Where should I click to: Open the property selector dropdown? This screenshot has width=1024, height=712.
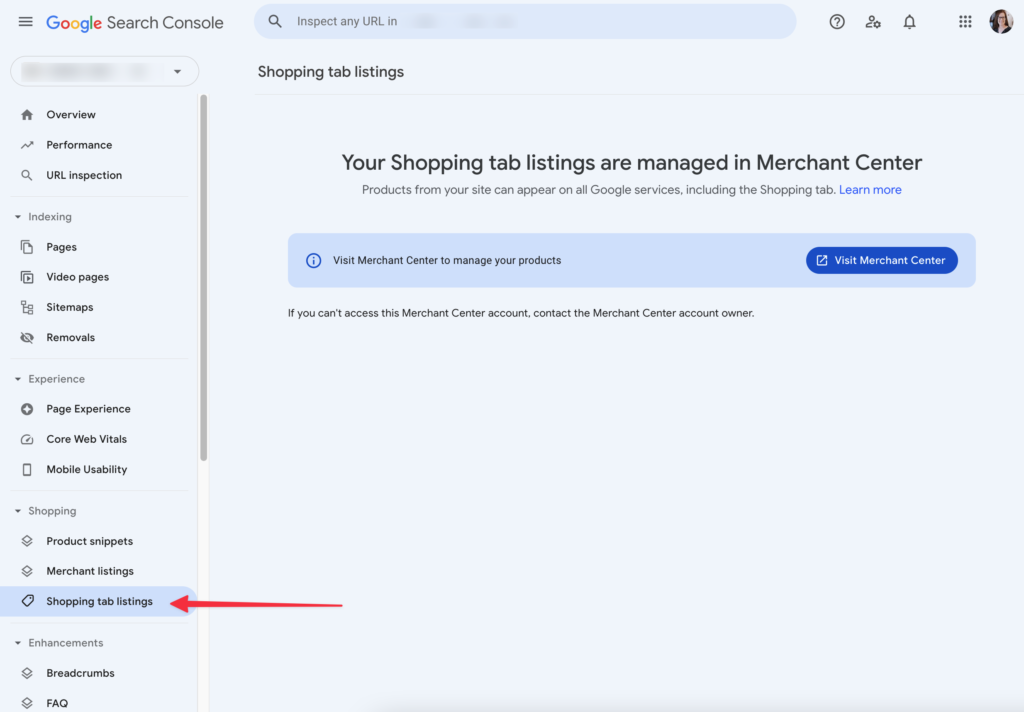coord(104,71)
